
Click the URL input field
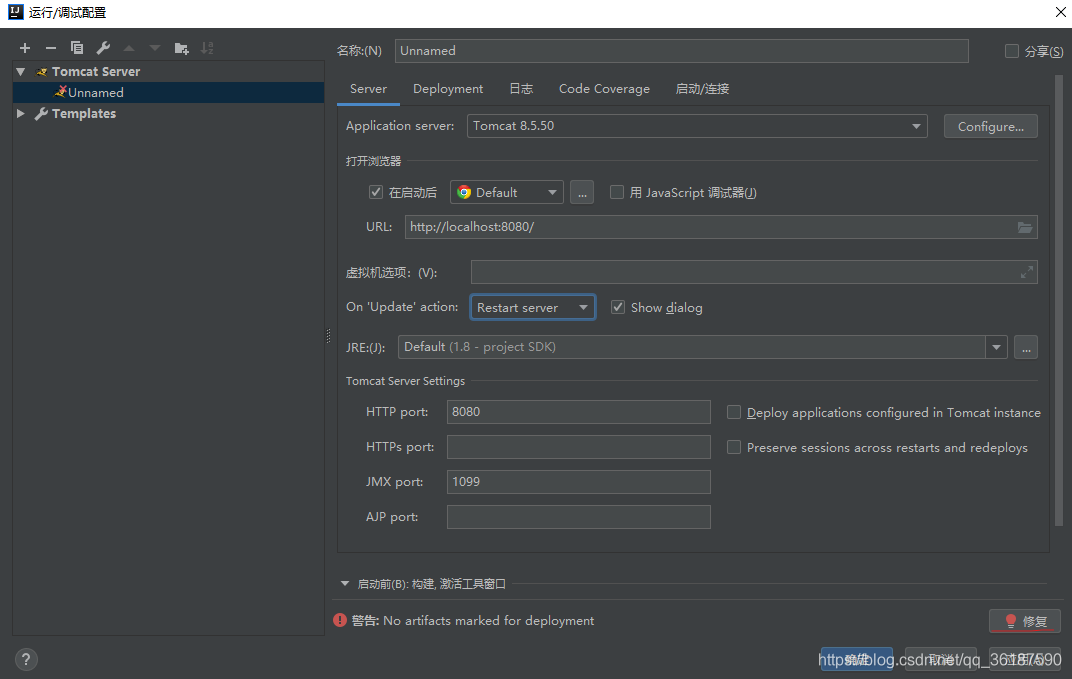point(721,227)
